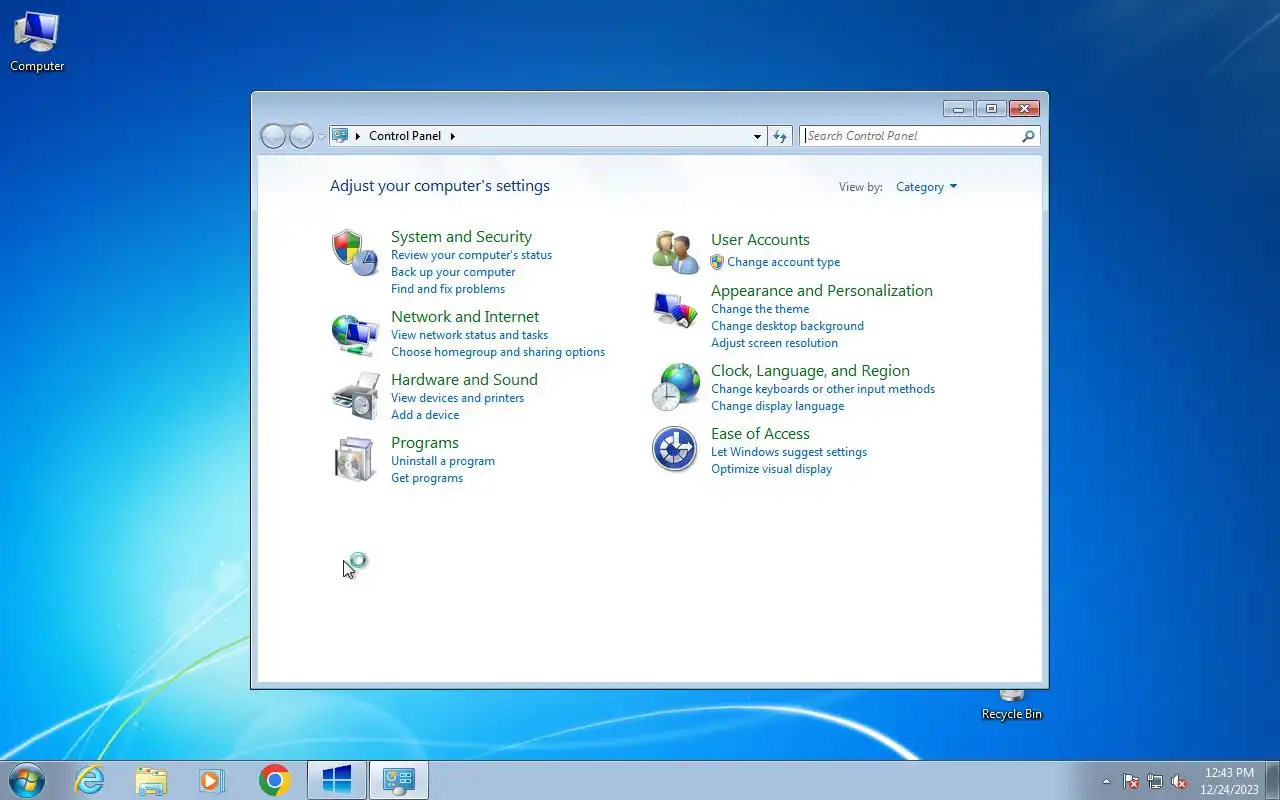Click the Control Panel icon in address bar

pos(340,136)
